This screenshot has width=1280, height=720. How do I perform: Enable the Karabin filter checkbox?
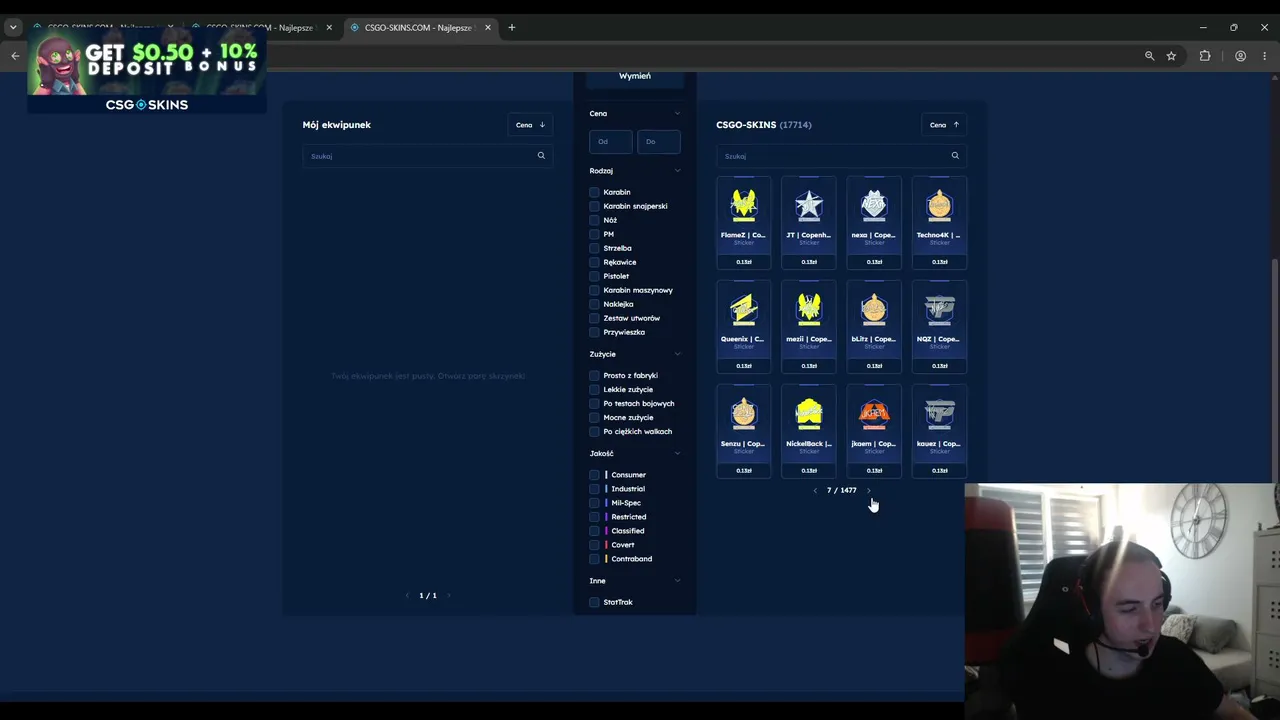[594, 192]
